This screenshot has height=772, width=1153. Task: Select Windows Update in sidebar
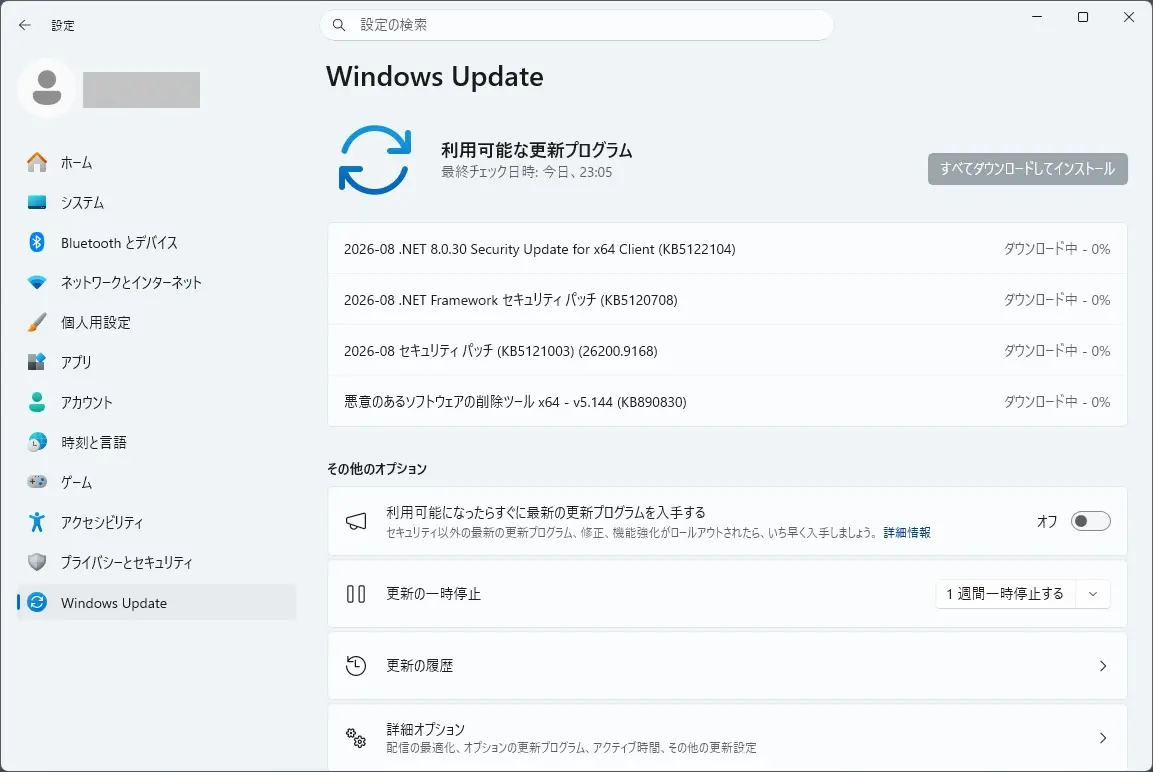pyautogui.click(x=156, y=602)
